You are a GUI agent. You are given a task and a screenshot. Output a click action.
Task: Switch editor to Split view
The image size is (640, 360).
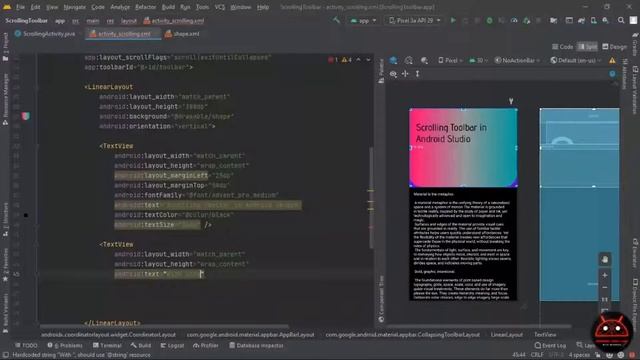point(587,47)
